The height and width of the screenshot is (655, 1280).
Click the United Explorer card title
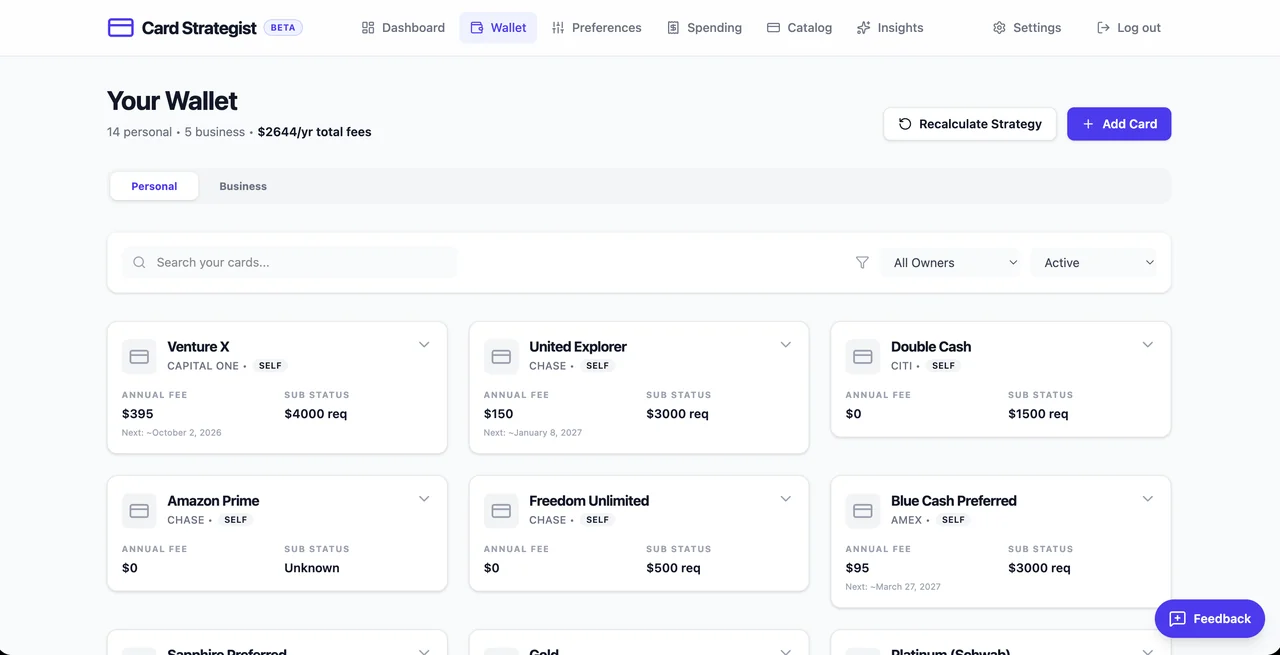(578, 347)
